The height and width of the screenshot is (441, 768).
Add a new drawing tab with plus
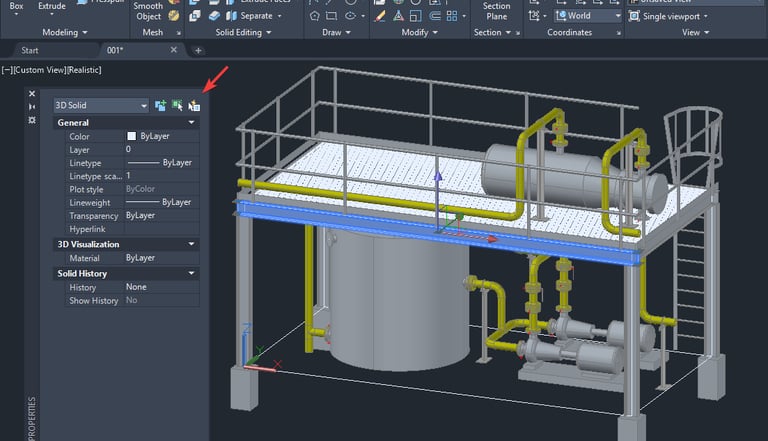[x=198, y=50]
